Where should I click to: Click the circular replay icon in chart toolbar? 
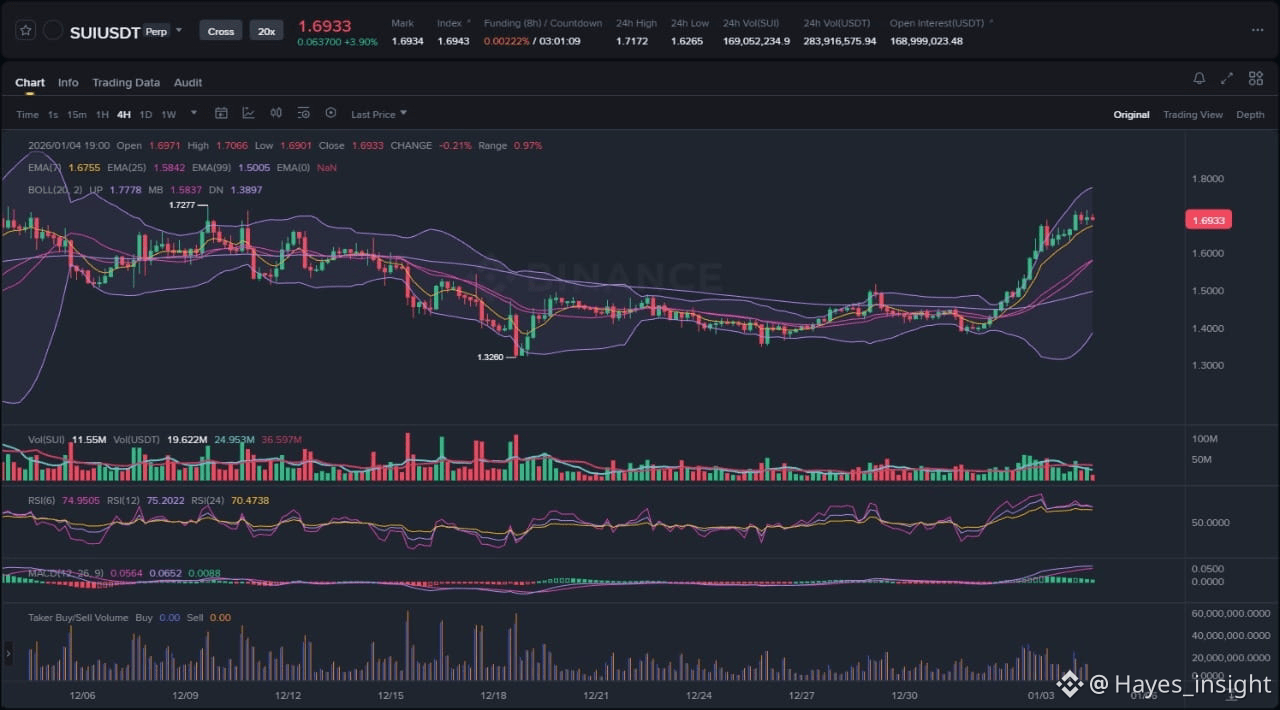(x=331, y=114)
